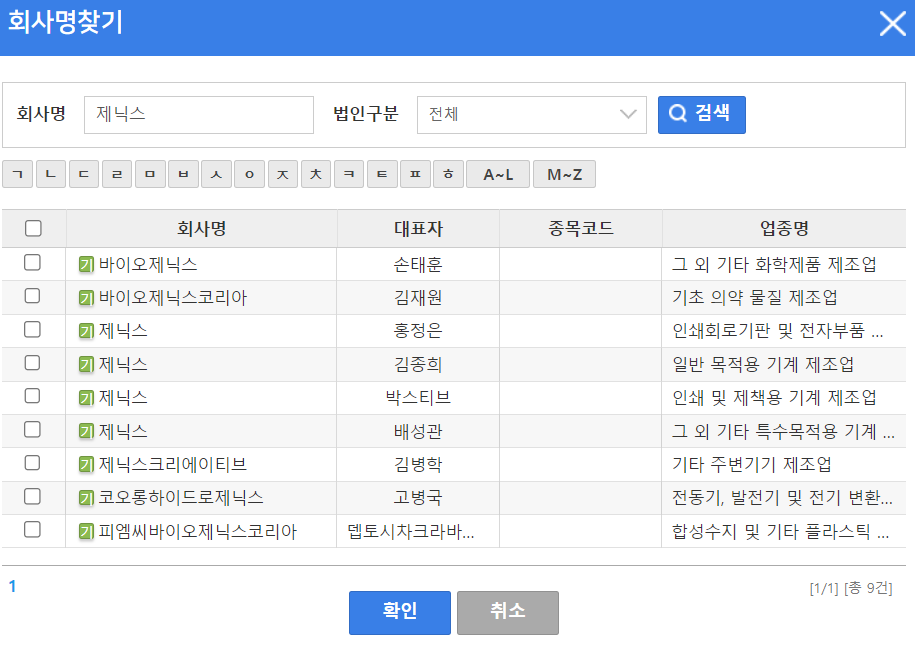The height and width of the screenshot is (646, 915).
Task: Select company name 바이오제닉스코리아
Action: tap(173, 298)
